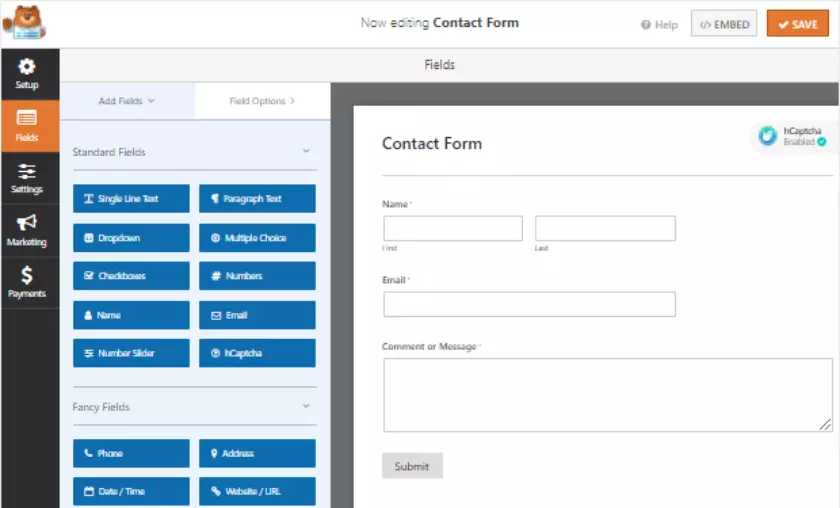Image resolution: width=840 pixels, height=508 pixels.
Task: Click the textarea resize handle corner
Action: [826, 424]
